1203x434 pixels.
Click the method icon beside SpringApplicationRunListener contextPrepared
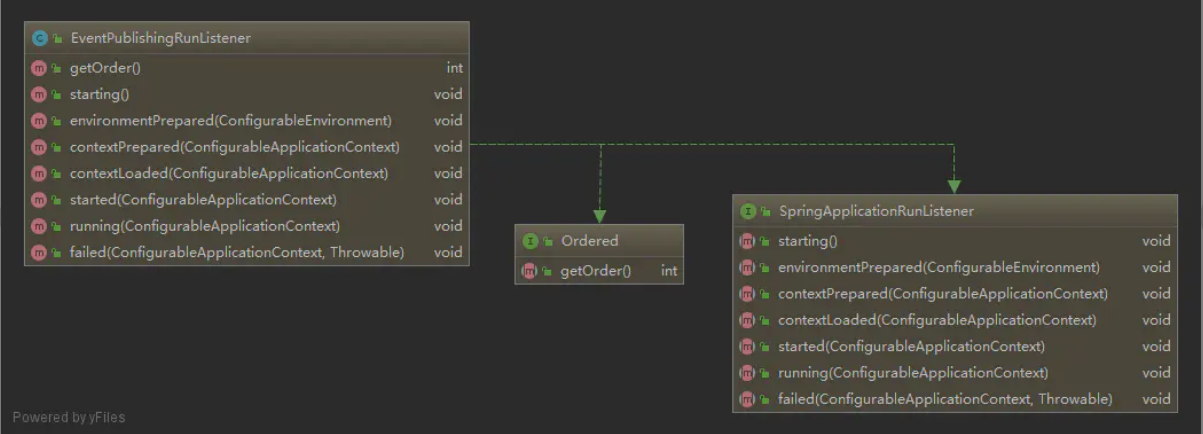click(x=747, y=294)
